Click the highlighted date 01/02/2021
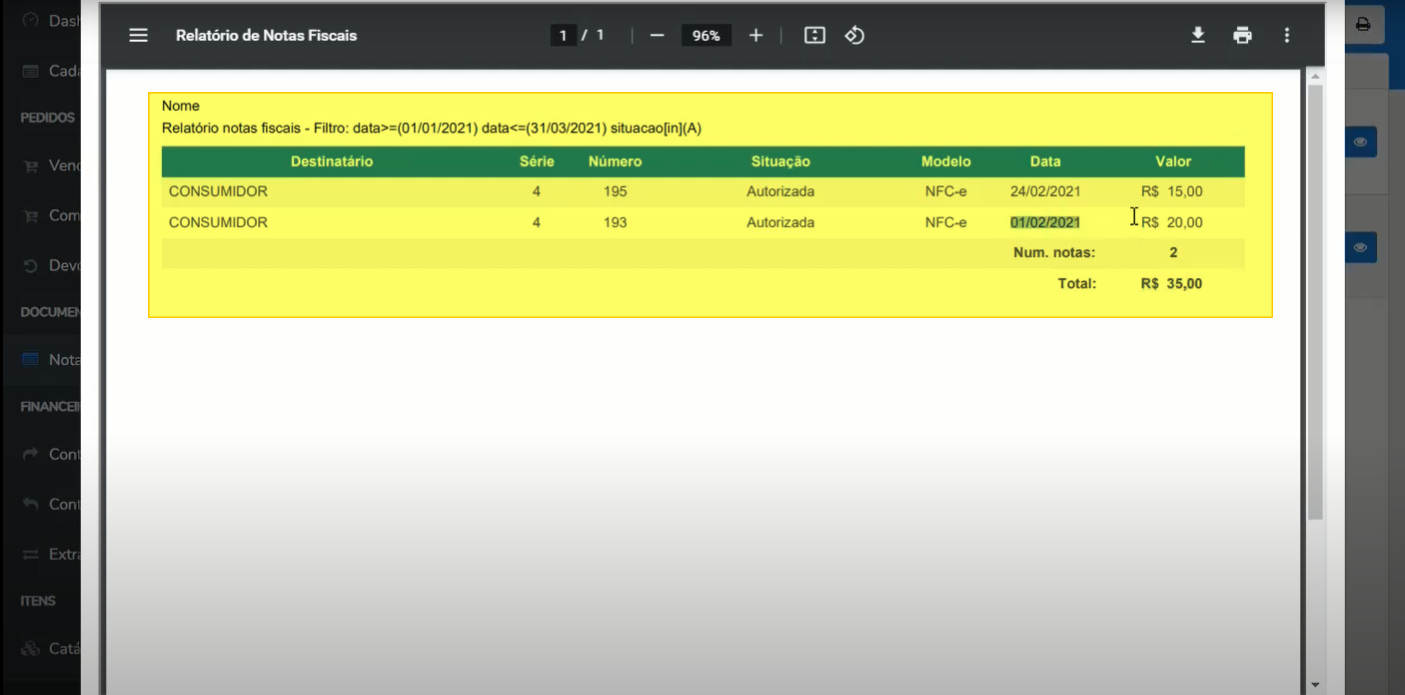Screen dimensions: 1405x695 1045,222
